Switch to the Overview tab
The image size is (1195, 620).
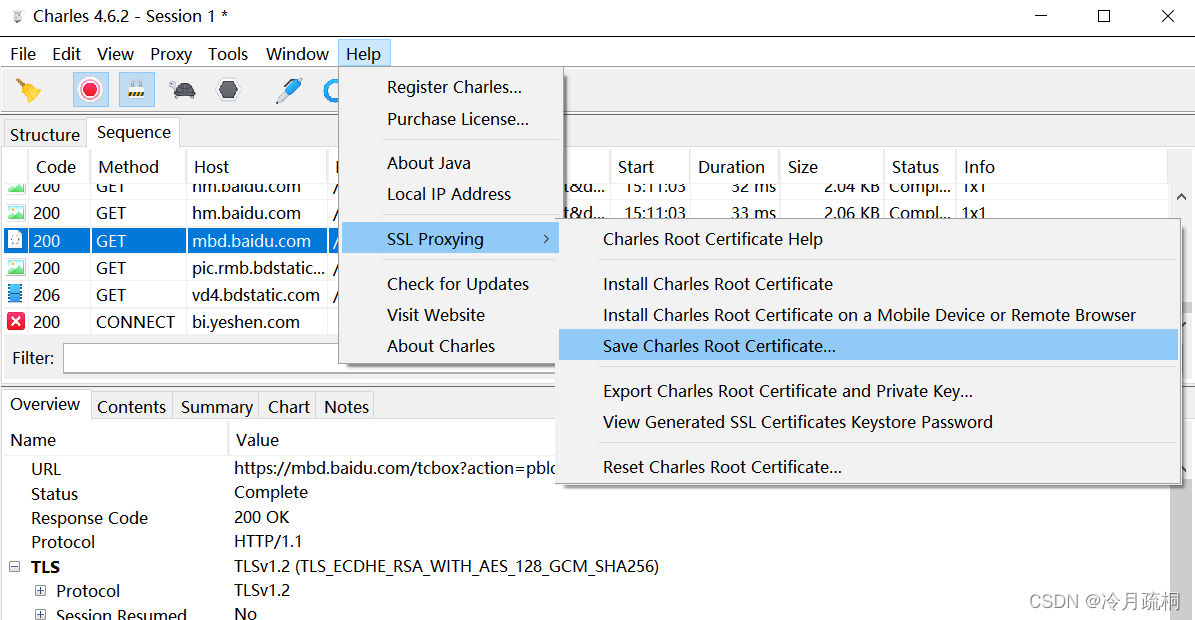[45, 404]
